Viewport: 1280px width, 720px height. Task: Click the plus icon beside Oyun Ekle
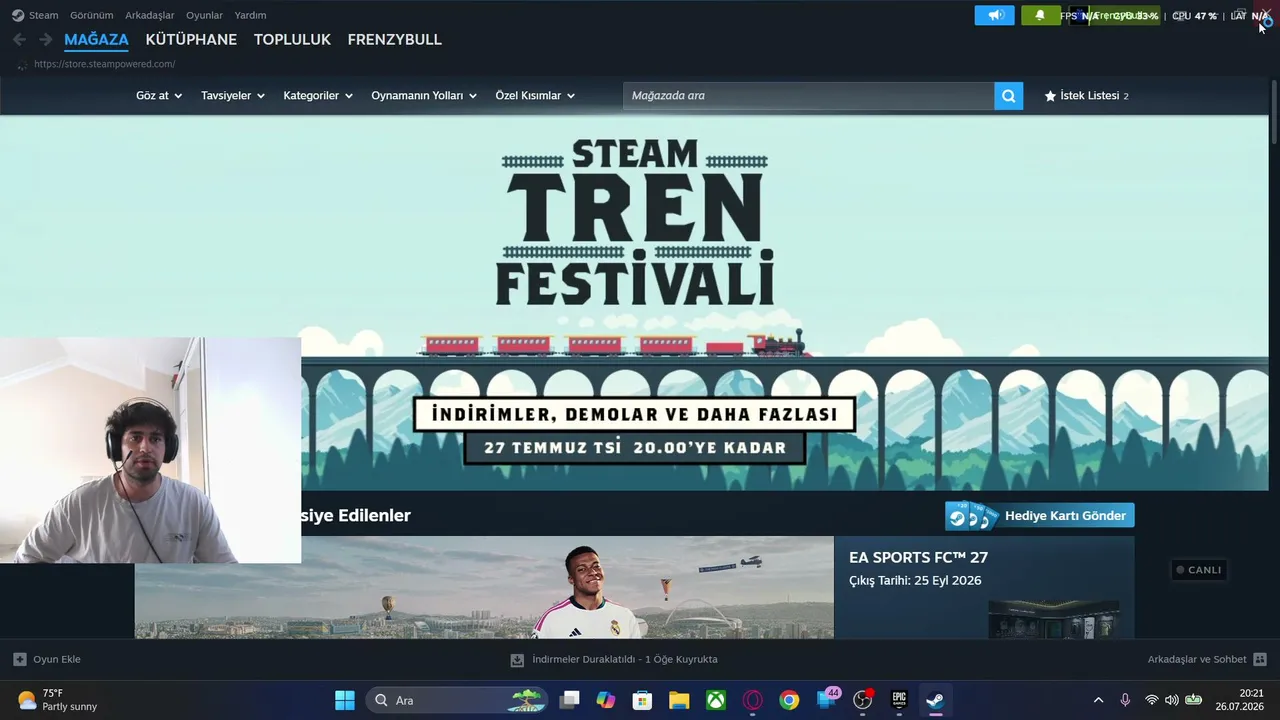(x=20, y=659)
